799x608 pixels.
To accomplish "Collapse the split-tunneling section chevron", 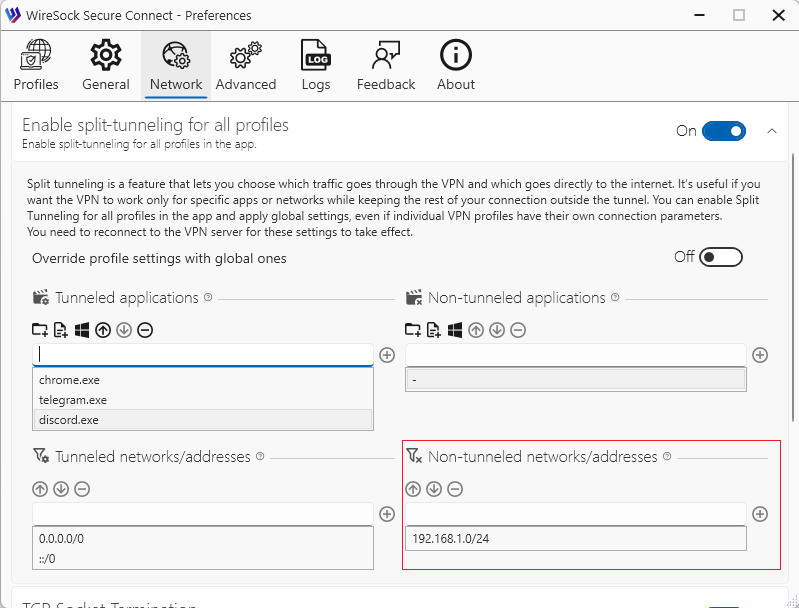I will pos(771,131).
